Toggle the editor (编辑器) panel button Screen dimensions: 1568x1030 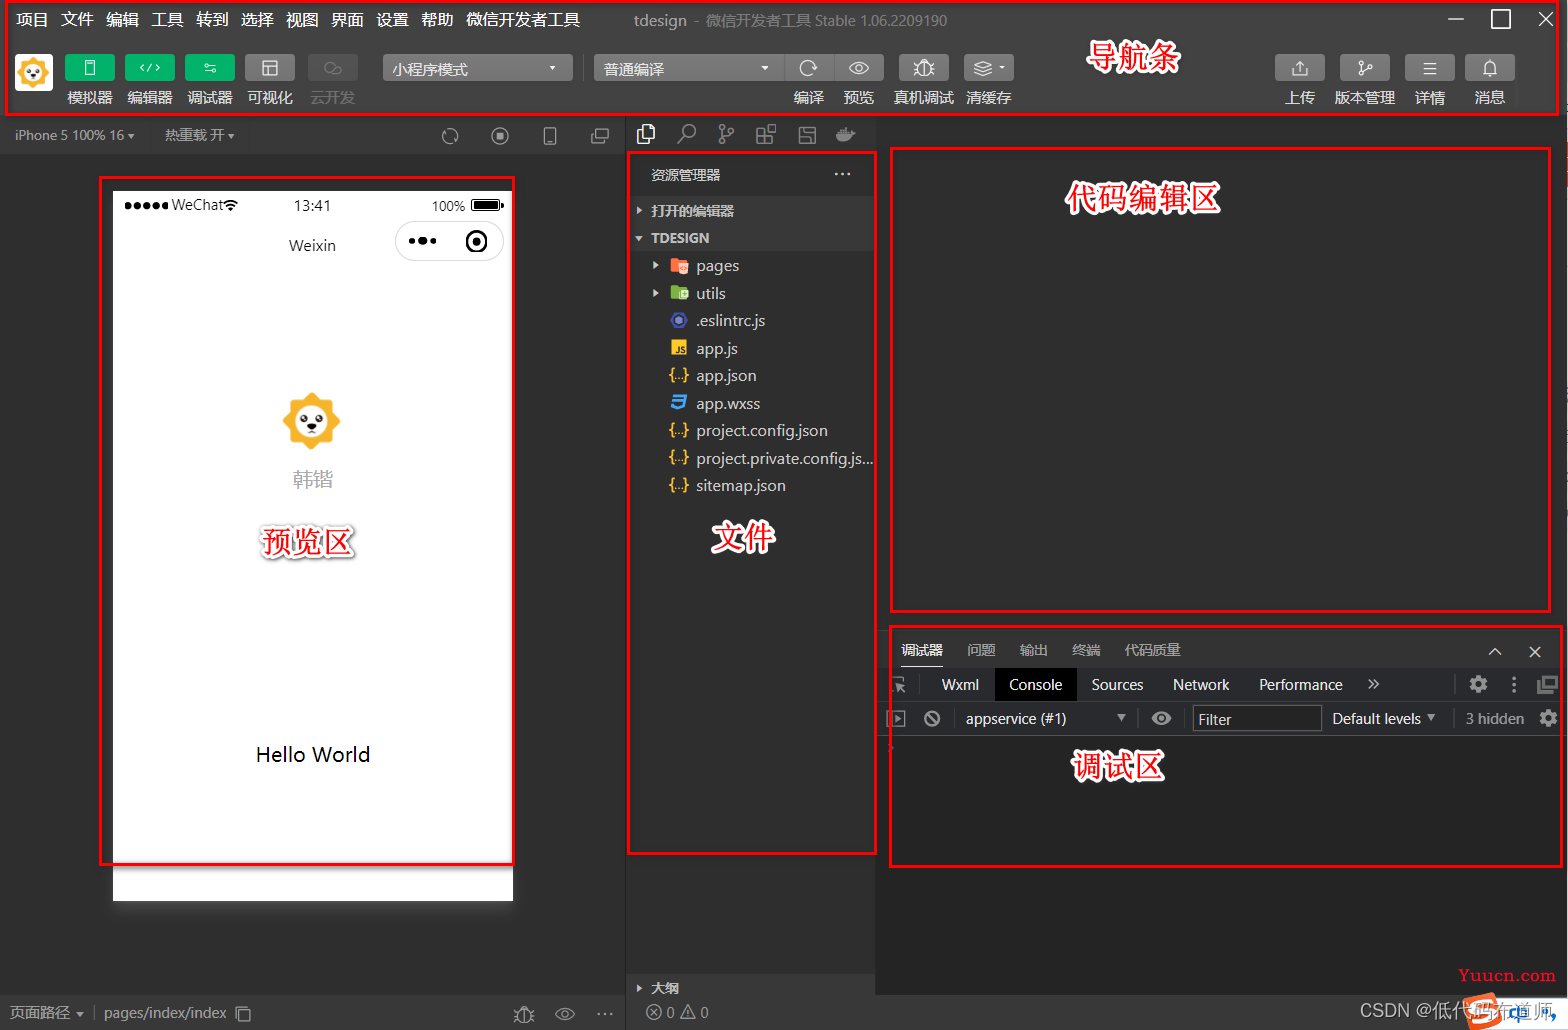[150, 68]
